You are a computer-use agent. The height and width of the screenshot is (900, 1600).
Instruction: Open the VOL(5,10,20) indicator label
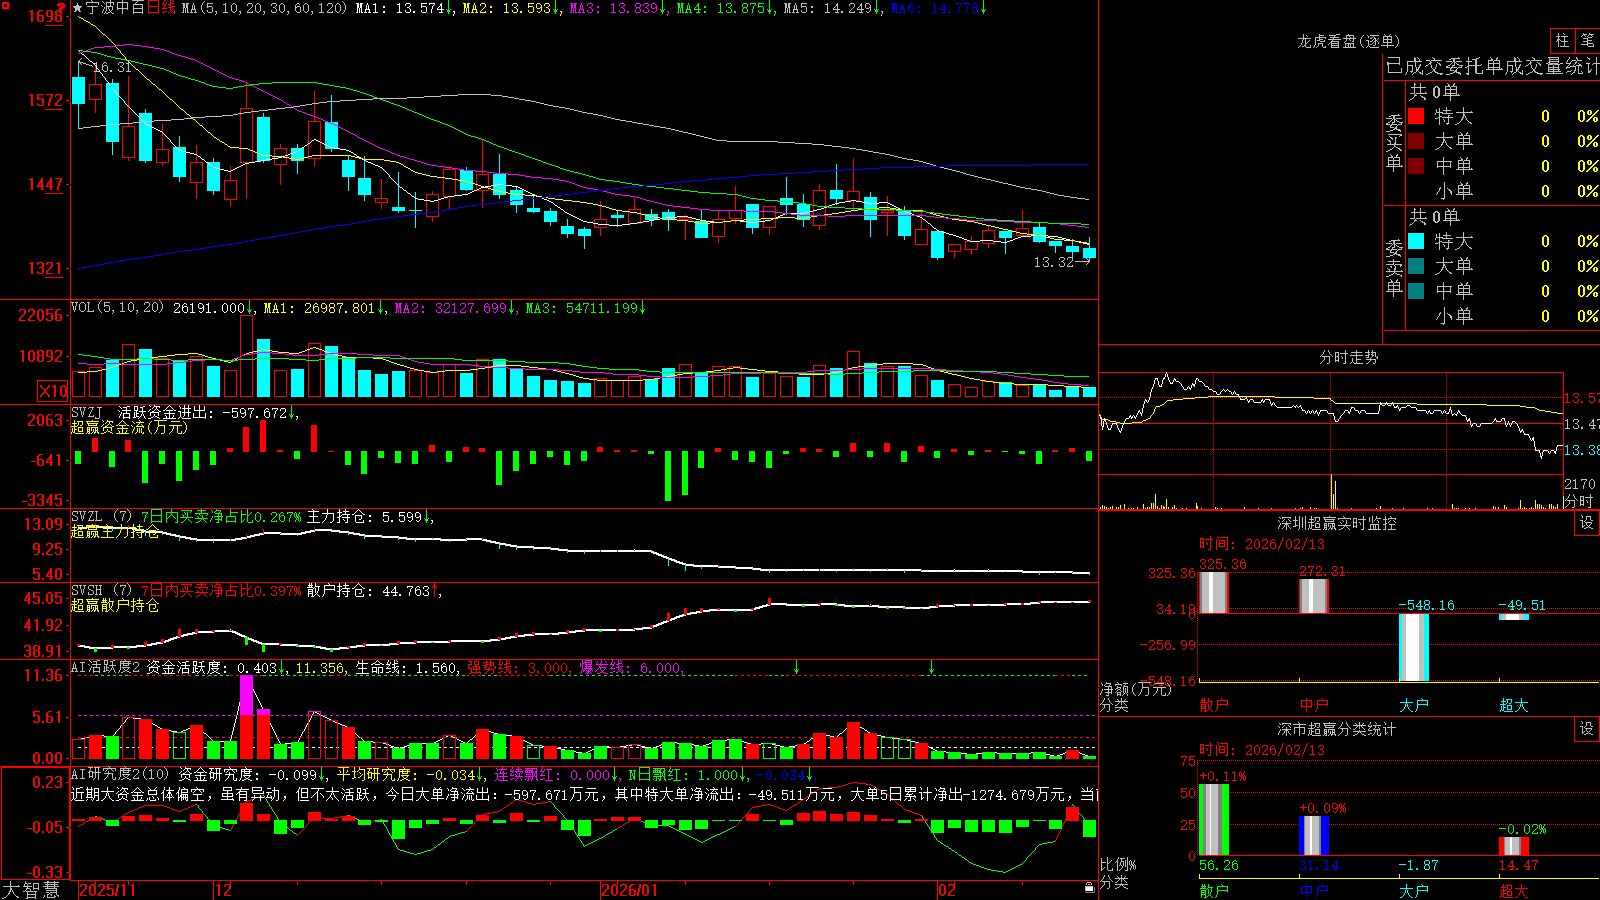point(117,308)
